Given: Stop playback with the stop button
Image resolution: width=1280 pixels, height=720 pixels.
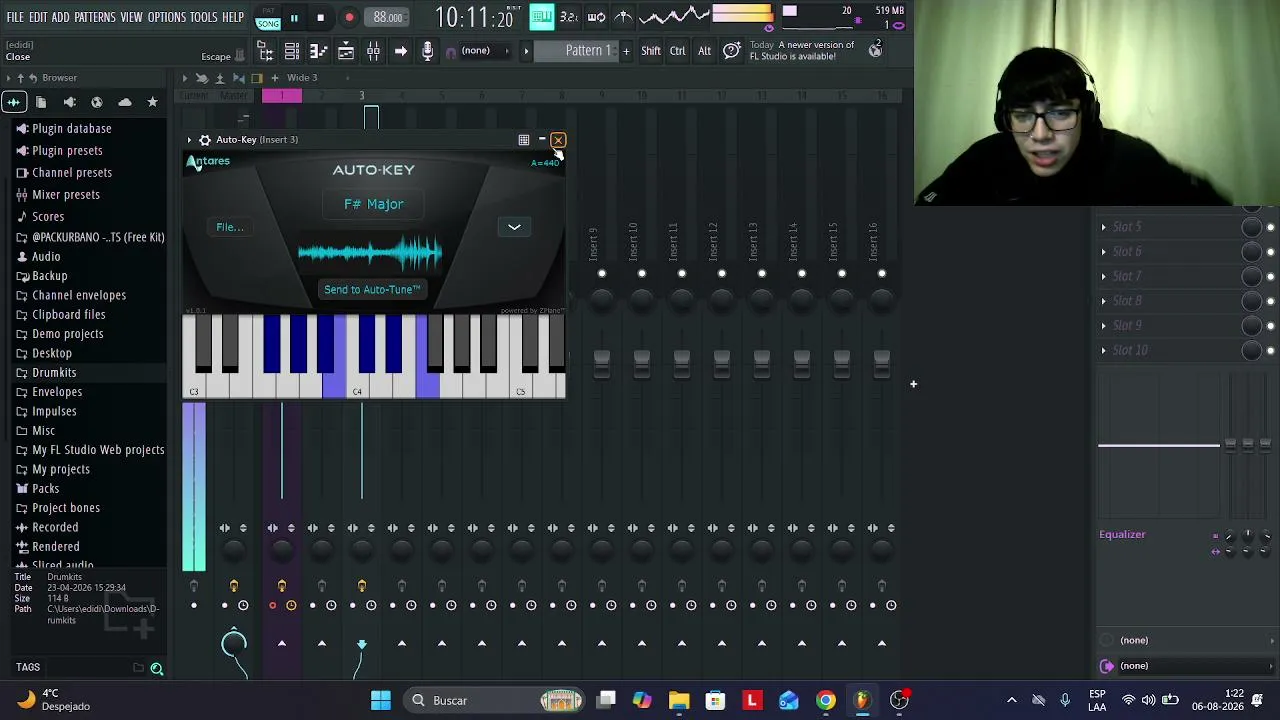Looking at the screenshot, I should [320, 18].
